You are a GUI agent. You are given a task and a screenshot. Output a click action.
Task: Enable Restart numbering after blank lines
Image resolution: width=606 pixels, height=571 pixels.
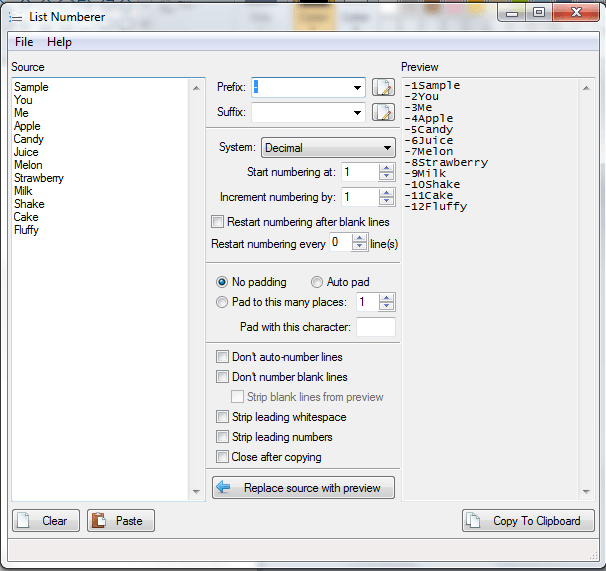218,222
